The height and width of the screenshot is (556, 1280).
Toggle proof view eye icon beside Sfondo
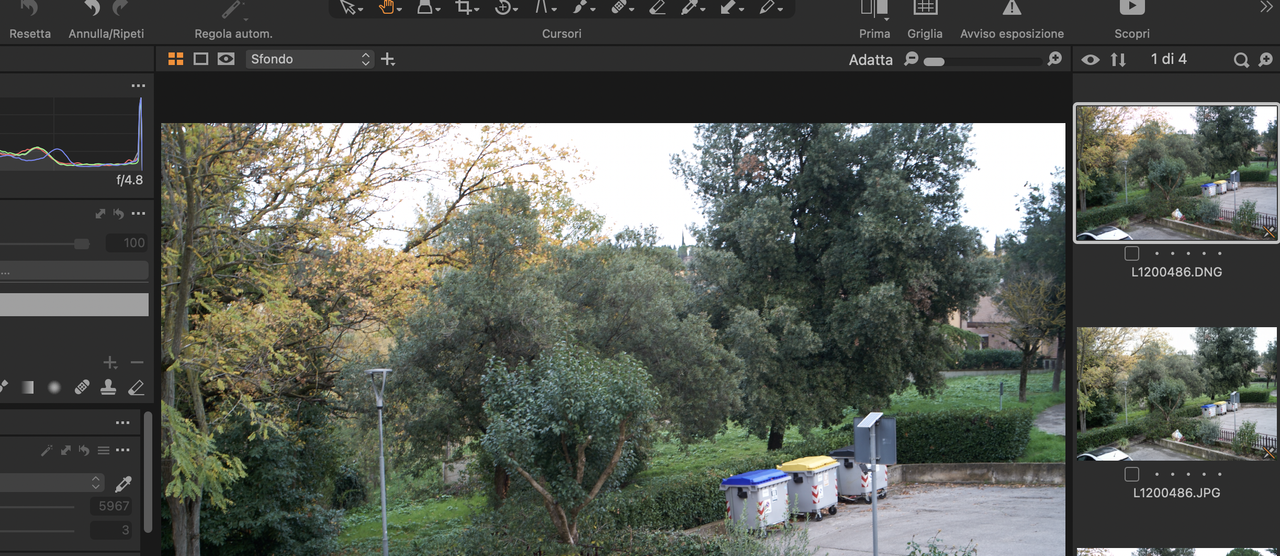tap(226, 59)
